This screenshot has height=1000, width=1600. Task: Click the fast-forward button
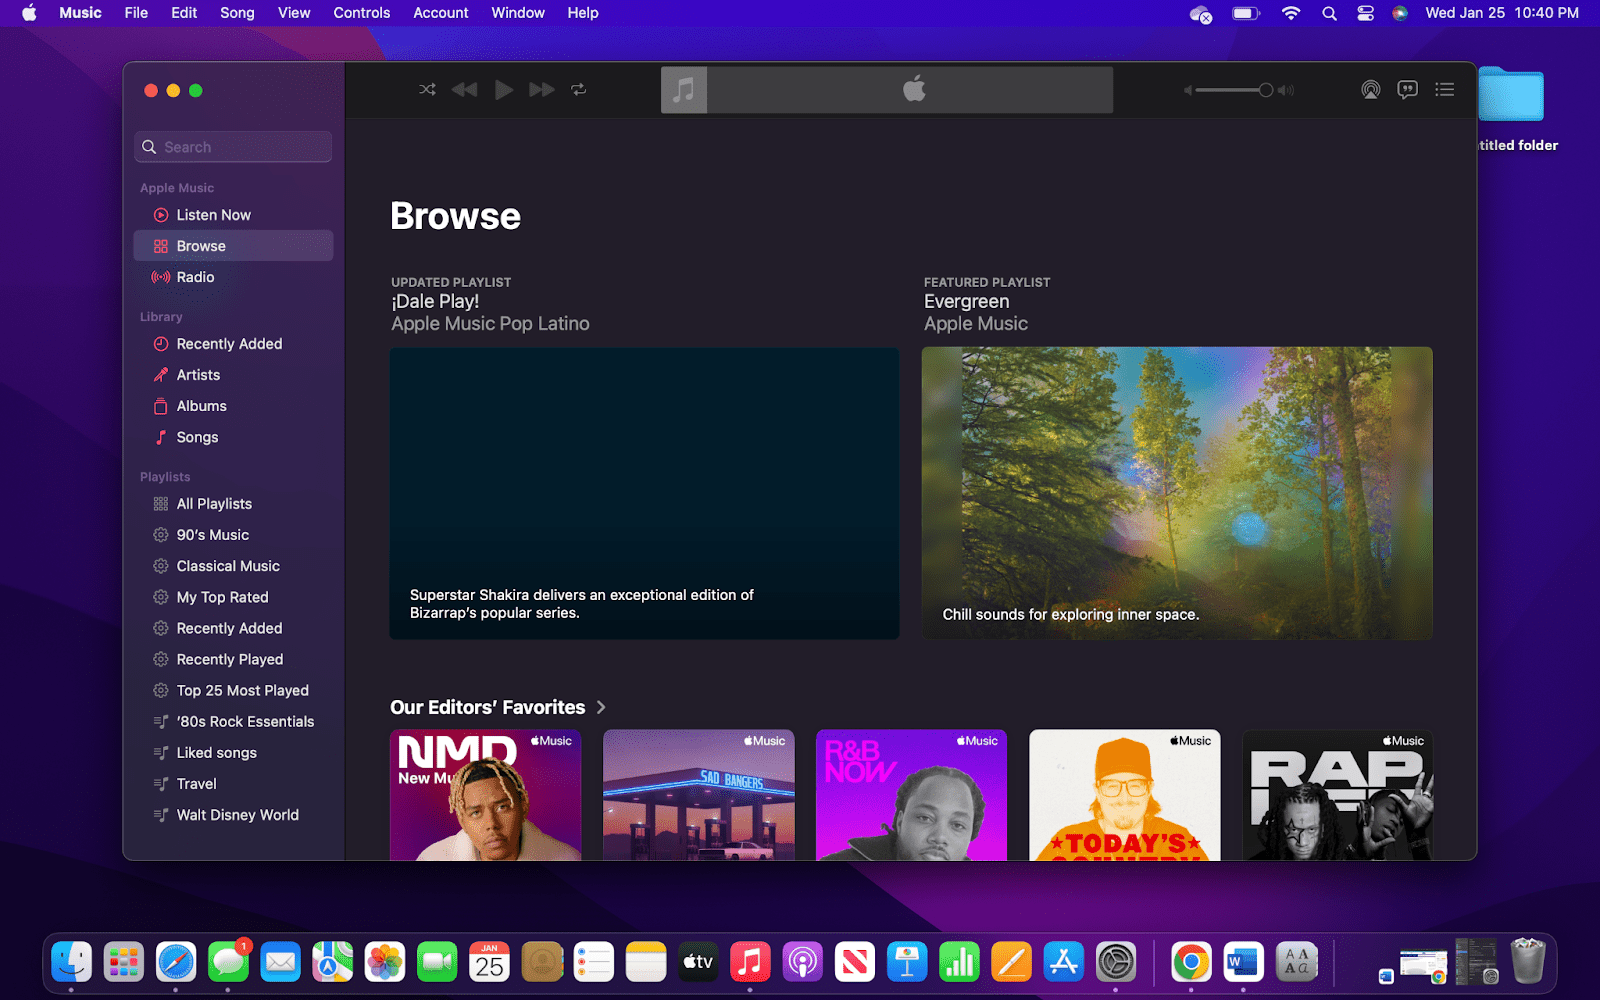[x=542, y=90]
